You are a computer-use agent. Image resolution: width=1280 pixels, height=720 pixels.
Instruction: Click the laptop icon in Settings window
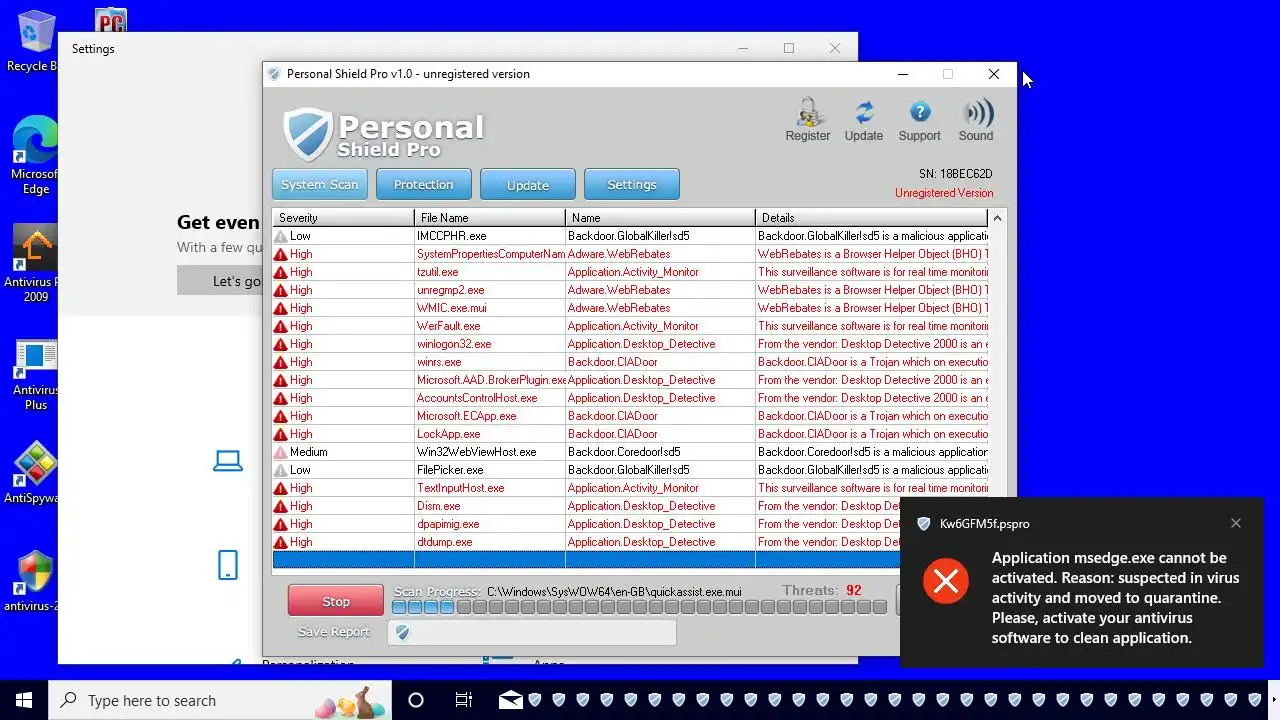pyautogui.click(x=228, y=461)
